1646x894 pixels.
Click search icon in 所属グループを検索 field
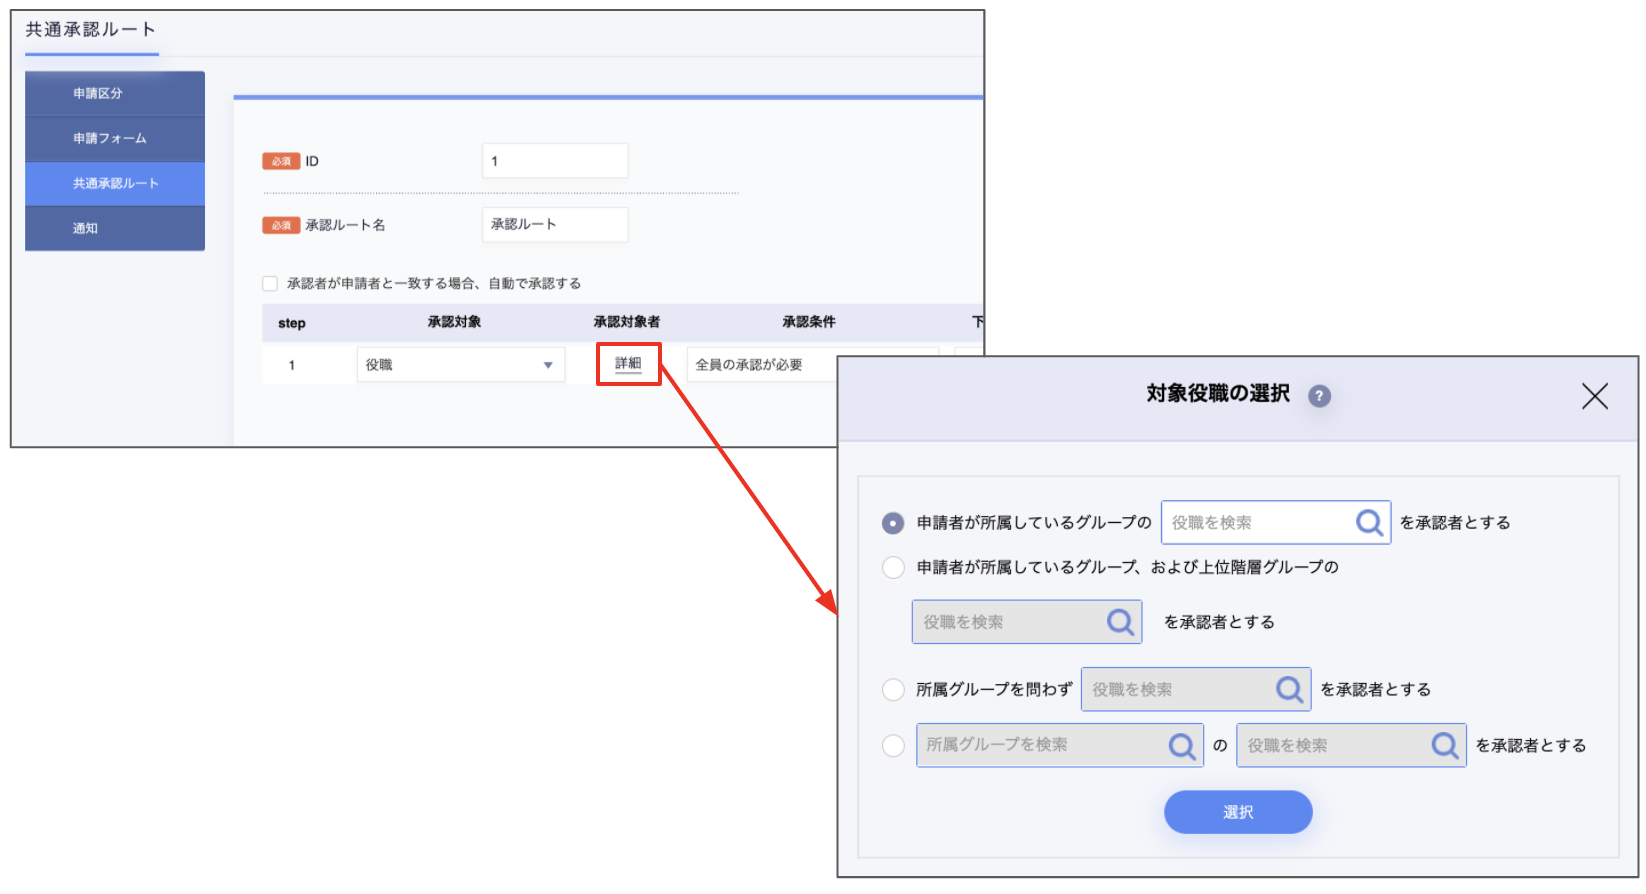click(x=1182, y=745)
